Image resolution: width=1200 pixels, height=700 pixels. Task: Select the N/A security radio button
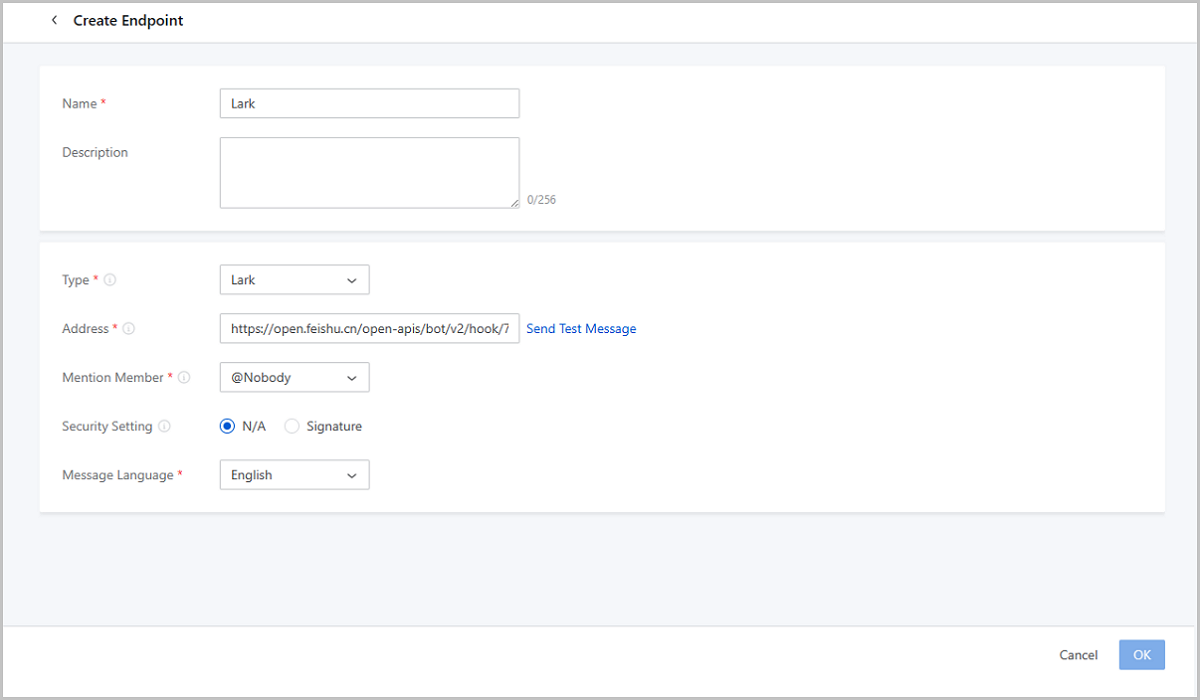(227, 426)
